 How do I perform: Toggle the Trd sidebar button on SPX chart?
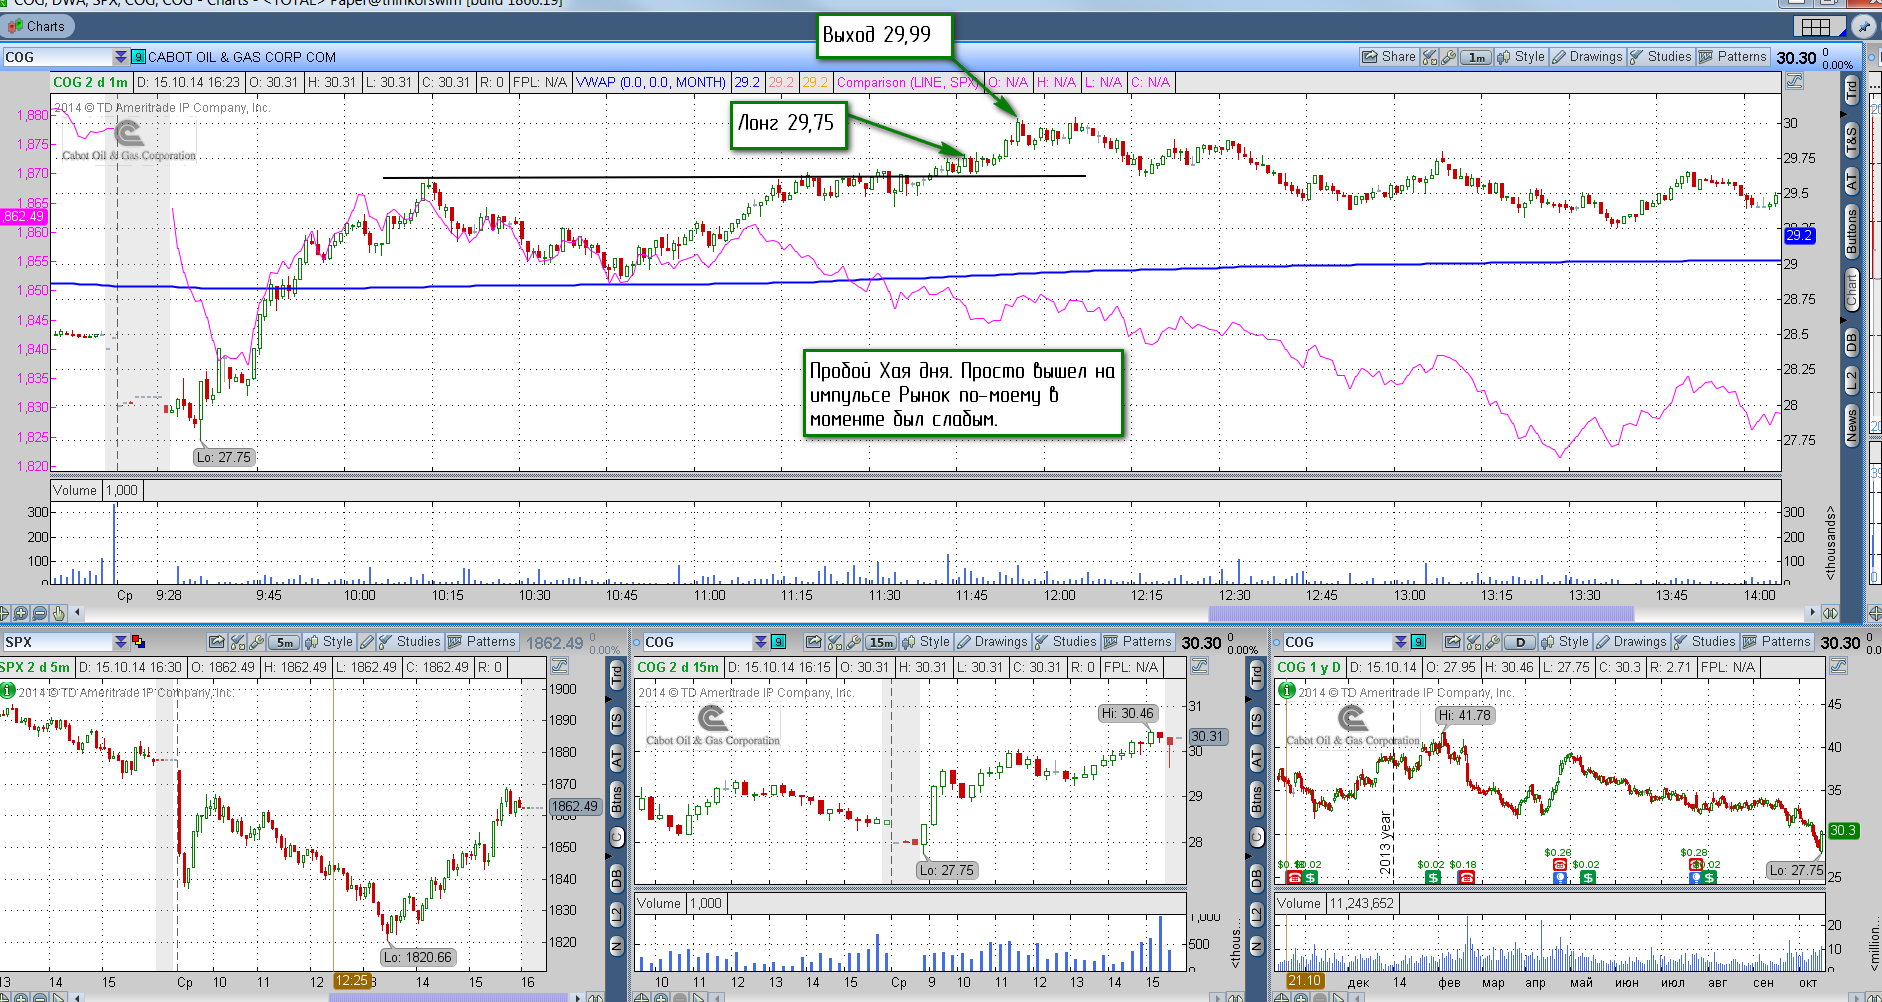[x=616, y=674]
